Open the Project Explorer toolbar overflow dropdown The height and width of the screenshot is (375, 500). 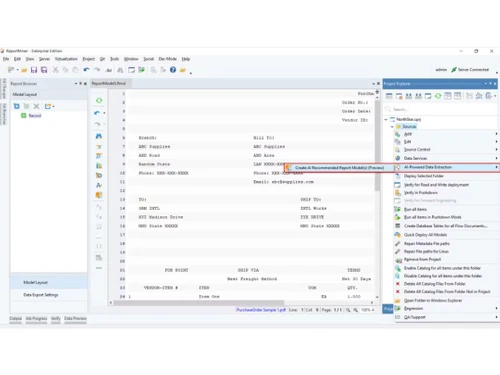(x=495, y=96)
